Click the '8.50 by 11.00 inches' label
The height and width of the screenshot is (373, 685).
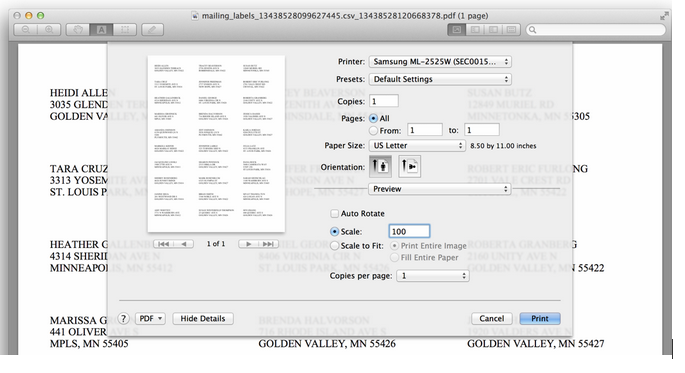[x=503, y=146]
